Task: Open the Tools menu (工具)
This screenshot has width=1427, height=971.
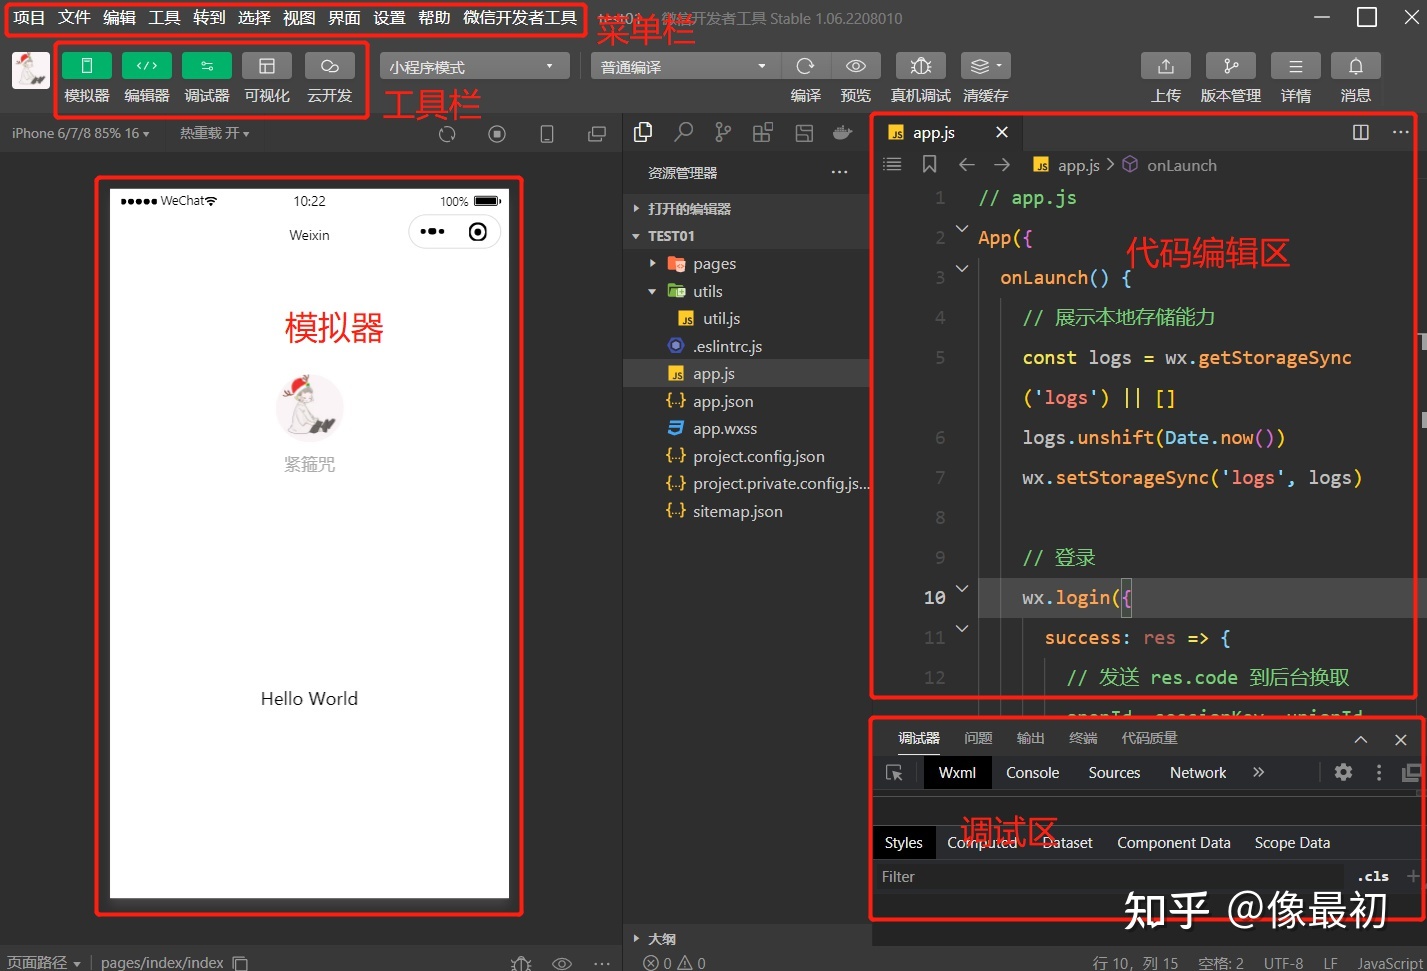Action: (x=164, y=18)
